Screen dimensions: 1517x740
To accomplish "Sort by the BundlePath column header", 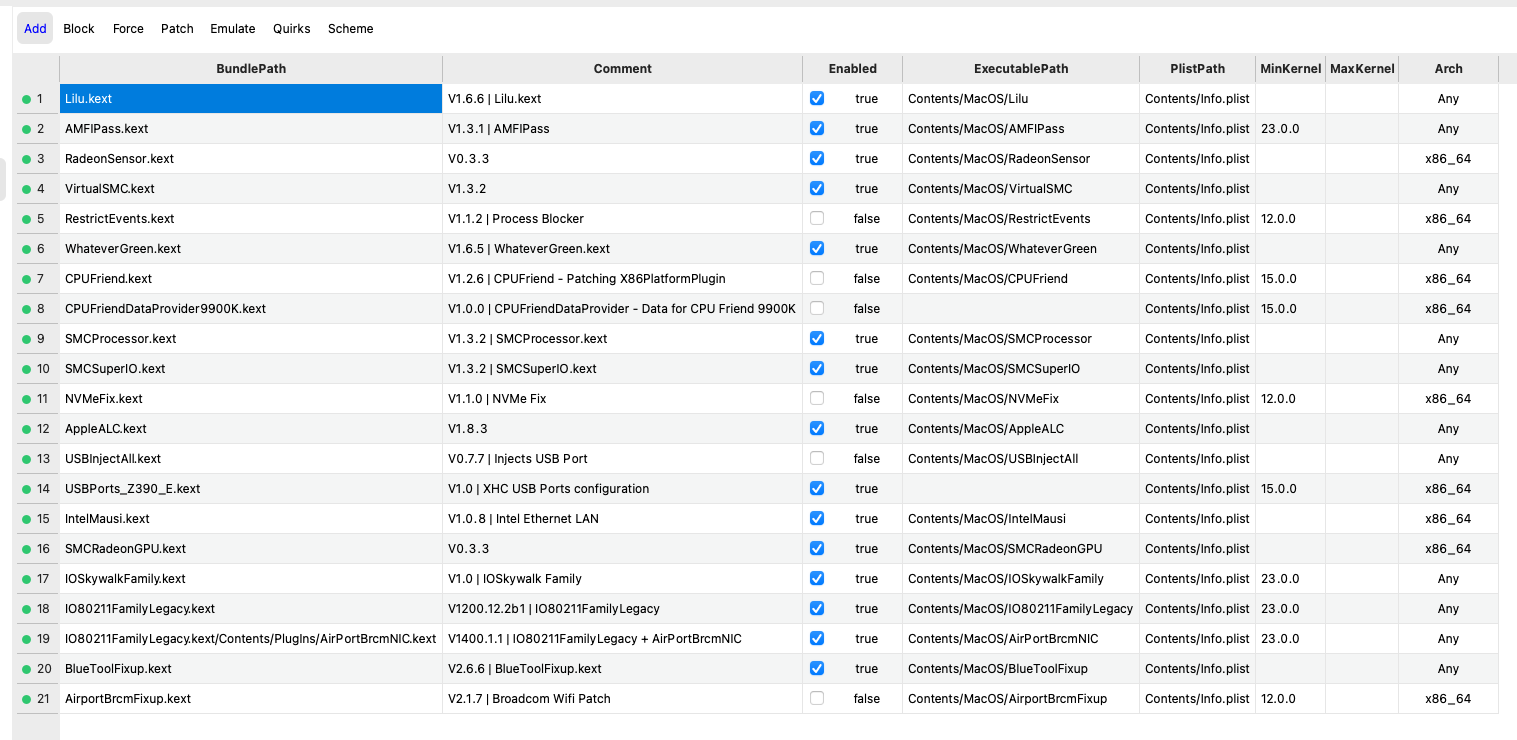I will tap(251, 69).
